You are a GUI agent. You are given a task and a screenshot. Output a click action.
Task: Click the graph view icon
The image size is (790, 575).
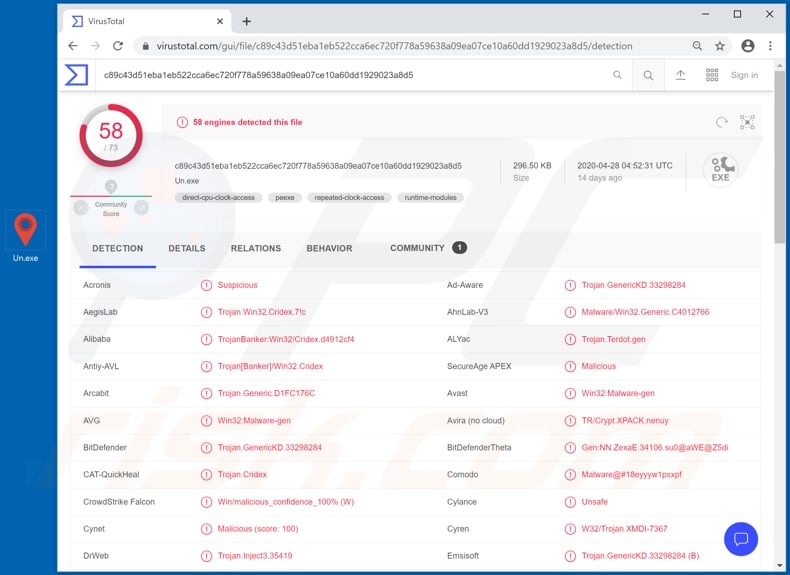(747, 122)
